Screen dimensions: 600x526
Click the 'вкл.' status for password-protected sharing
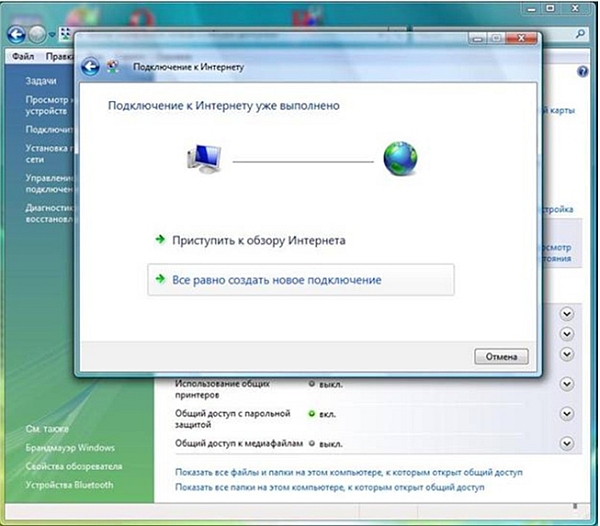[x=324, y=413]
